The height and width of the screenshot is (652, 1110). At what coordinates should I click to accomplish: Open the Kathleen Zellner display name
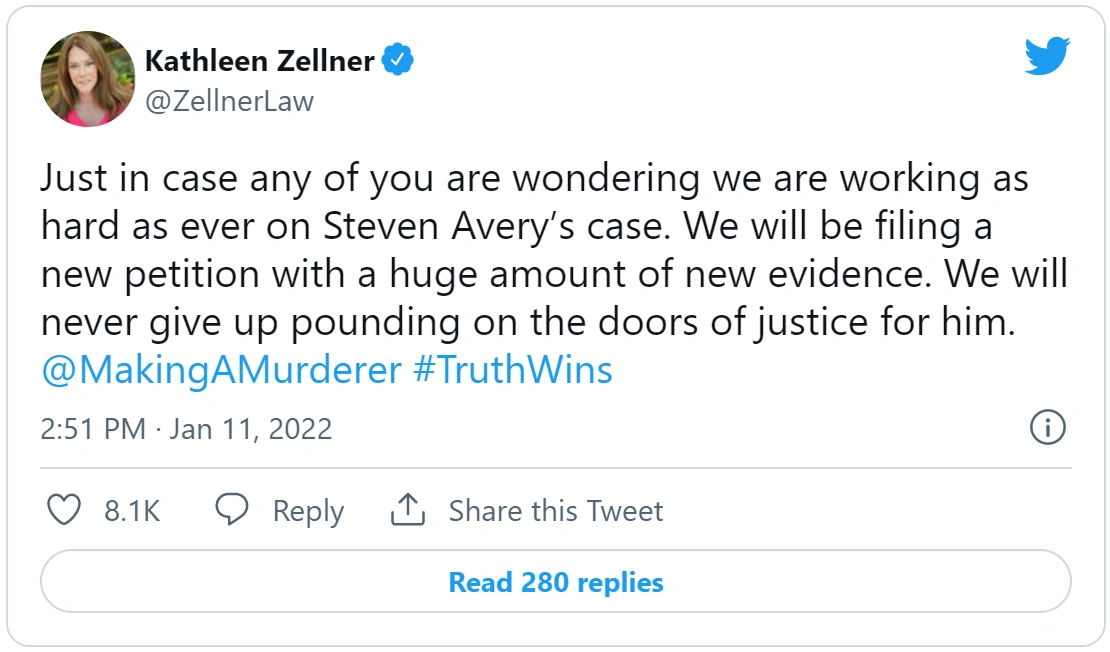[260, 61]
